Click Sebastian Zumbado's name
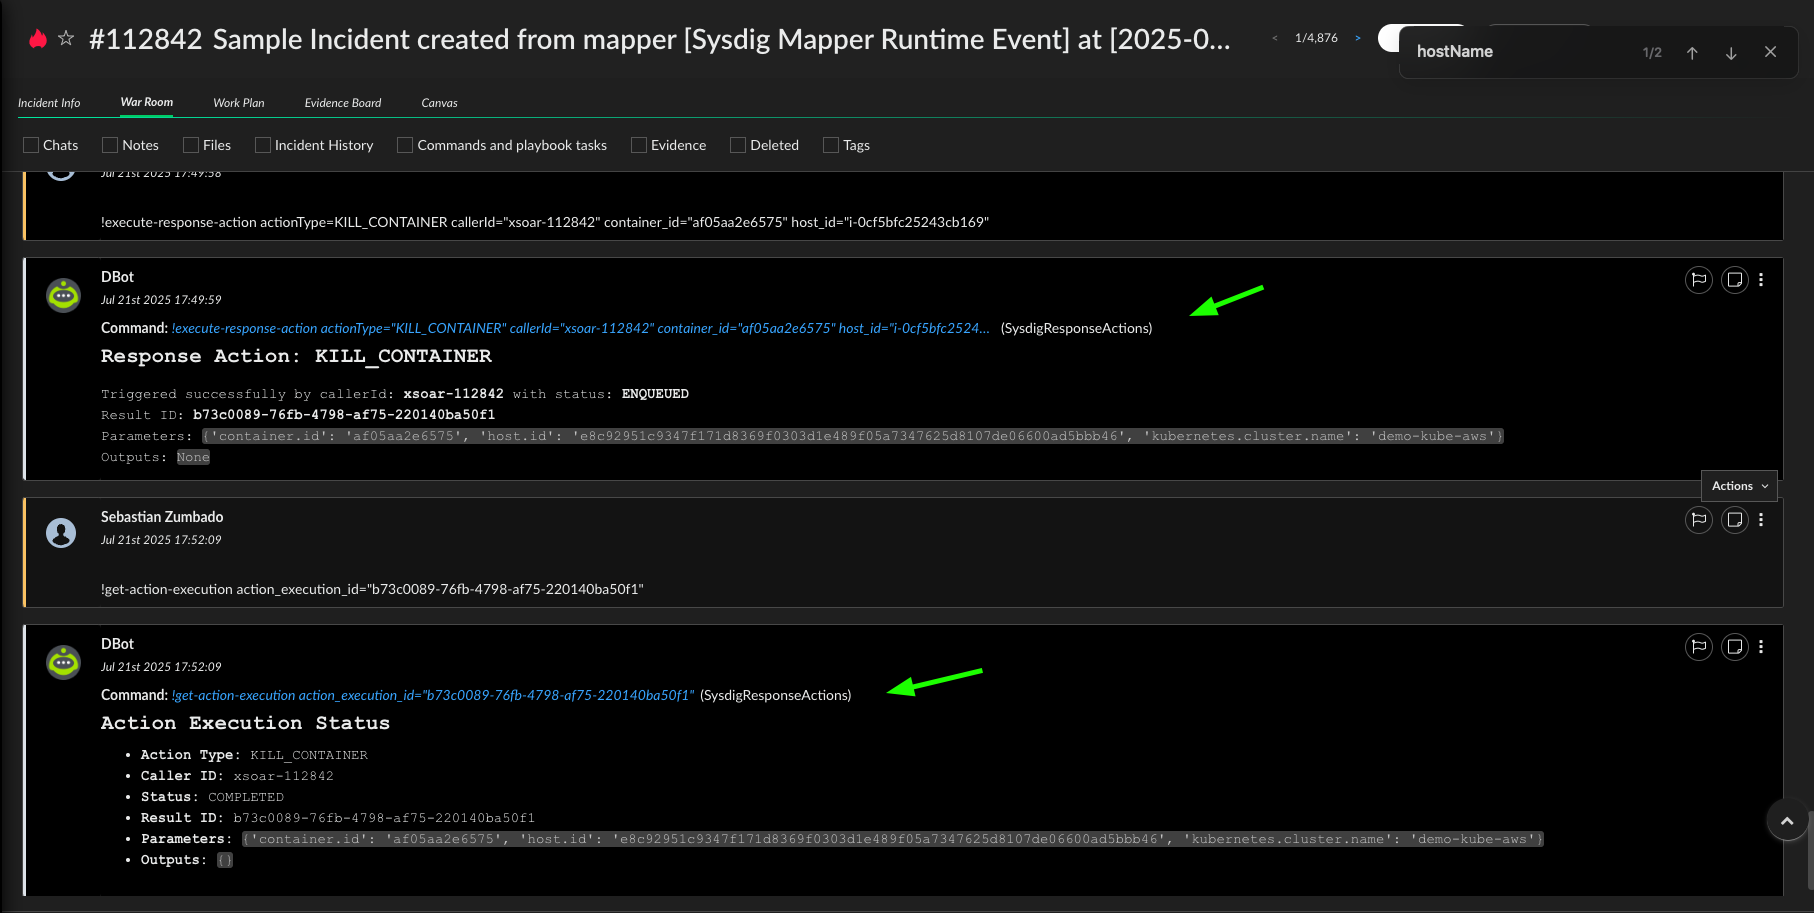Viewport: 1814px width, 913px height. point(162,517)
